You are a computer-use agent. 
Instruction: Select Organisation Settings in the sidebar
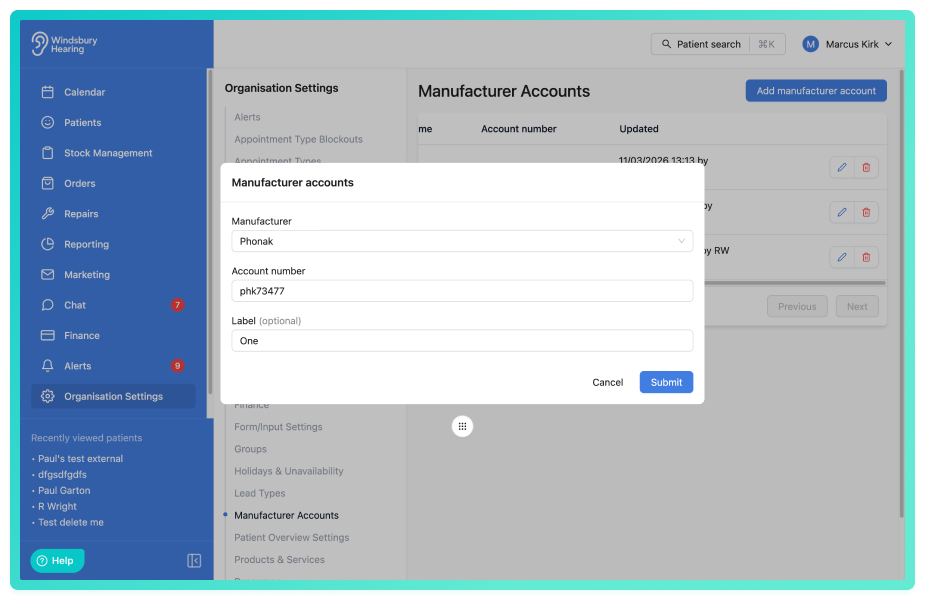(x=113, y=396)
